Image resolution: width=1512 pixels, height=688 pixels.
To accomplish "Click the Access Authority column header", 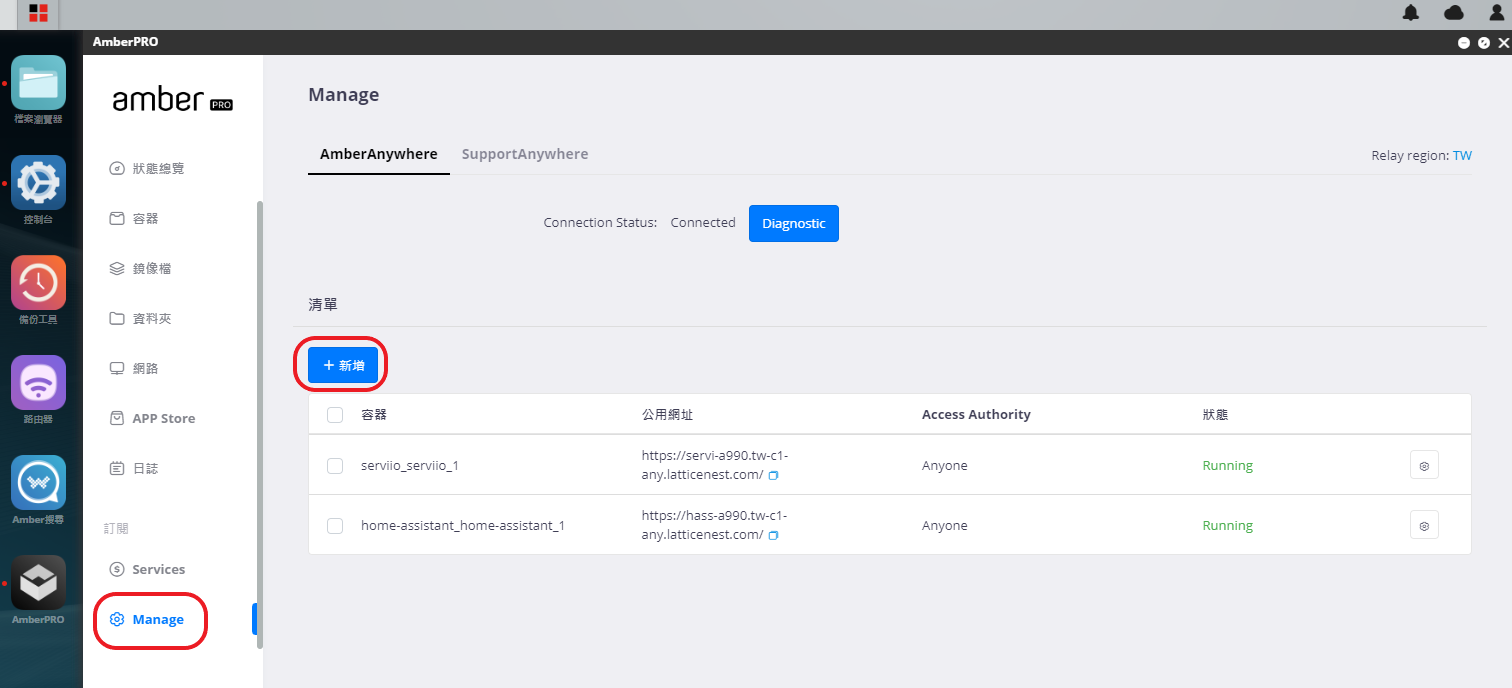I will point(976,414).
